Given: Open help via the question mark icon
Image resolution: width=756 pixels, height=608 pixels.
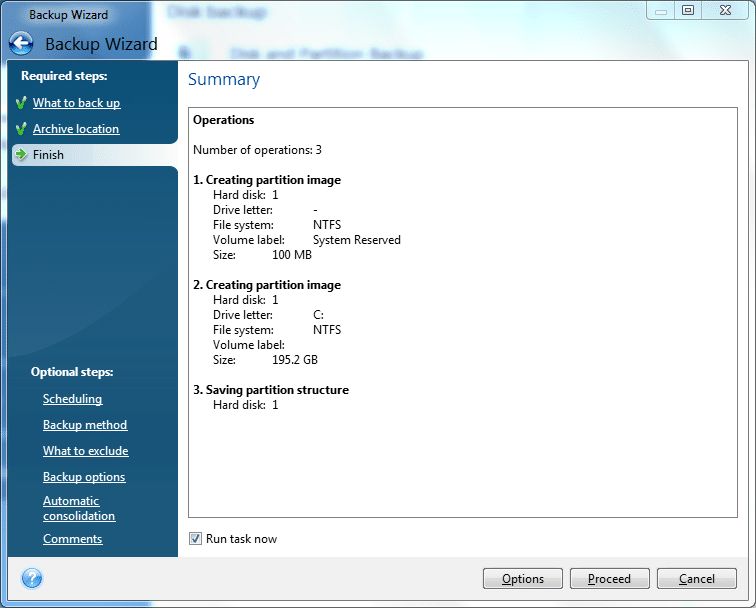Looking at the screenshot, I should point(32,578).
